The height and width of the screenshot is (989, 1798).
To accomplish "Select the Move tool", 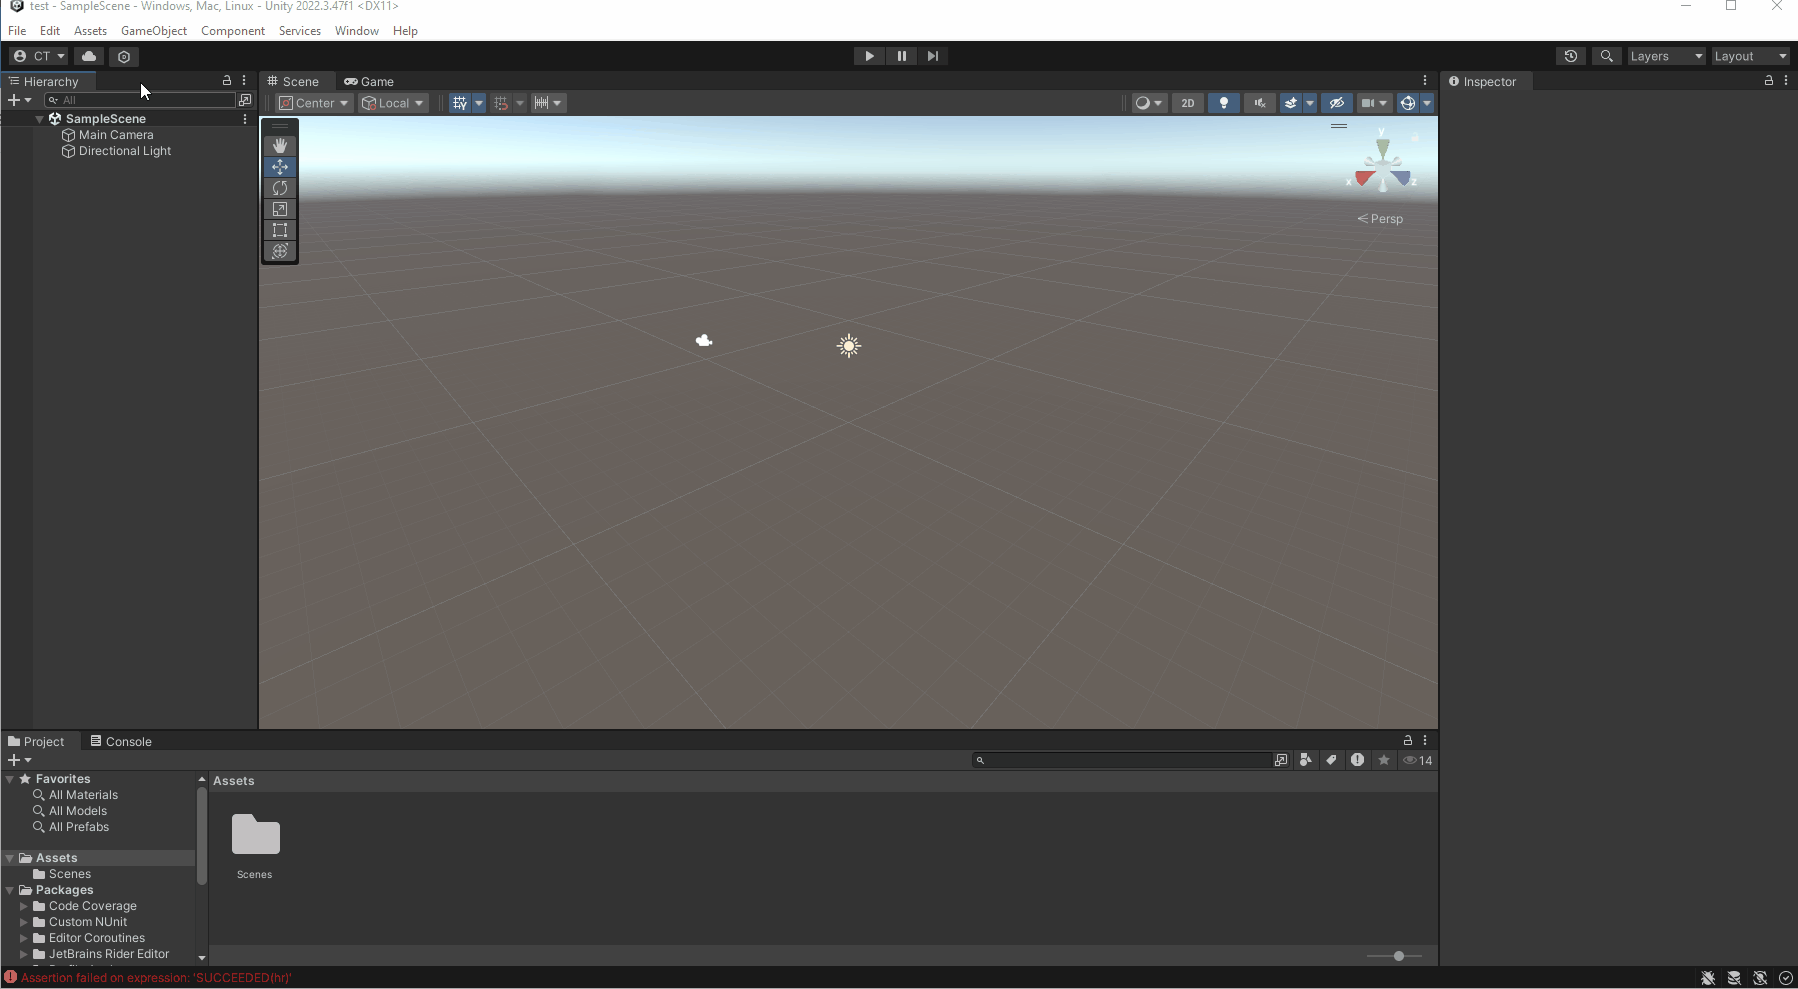I will (x=280, y=167).
